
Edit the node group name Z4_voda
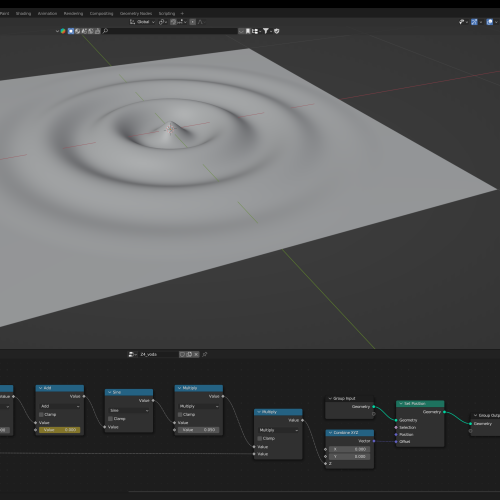tap(158, 354)
